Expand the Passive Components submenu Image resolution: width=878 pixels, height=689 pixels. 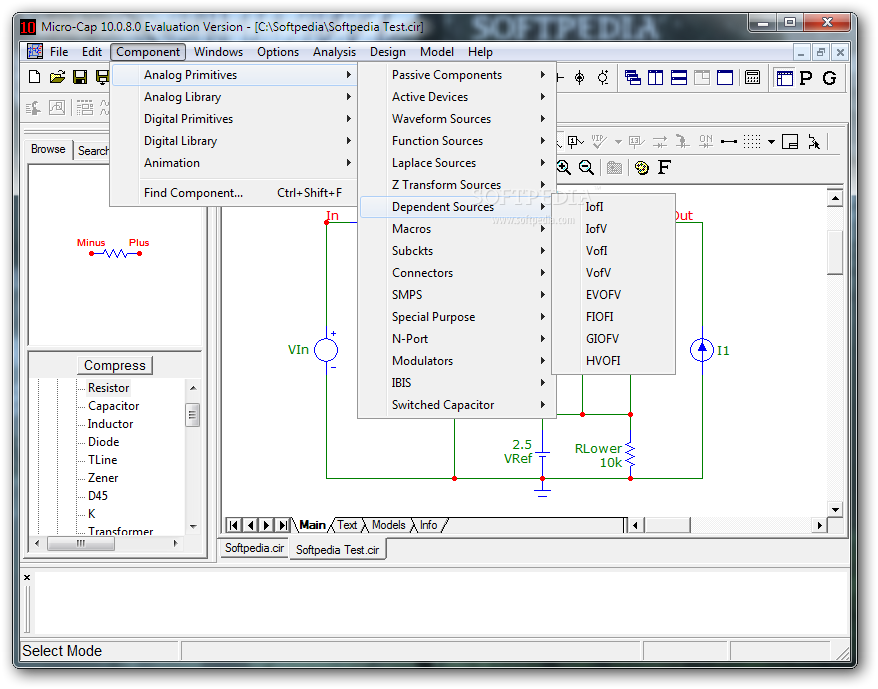[457, 75]
